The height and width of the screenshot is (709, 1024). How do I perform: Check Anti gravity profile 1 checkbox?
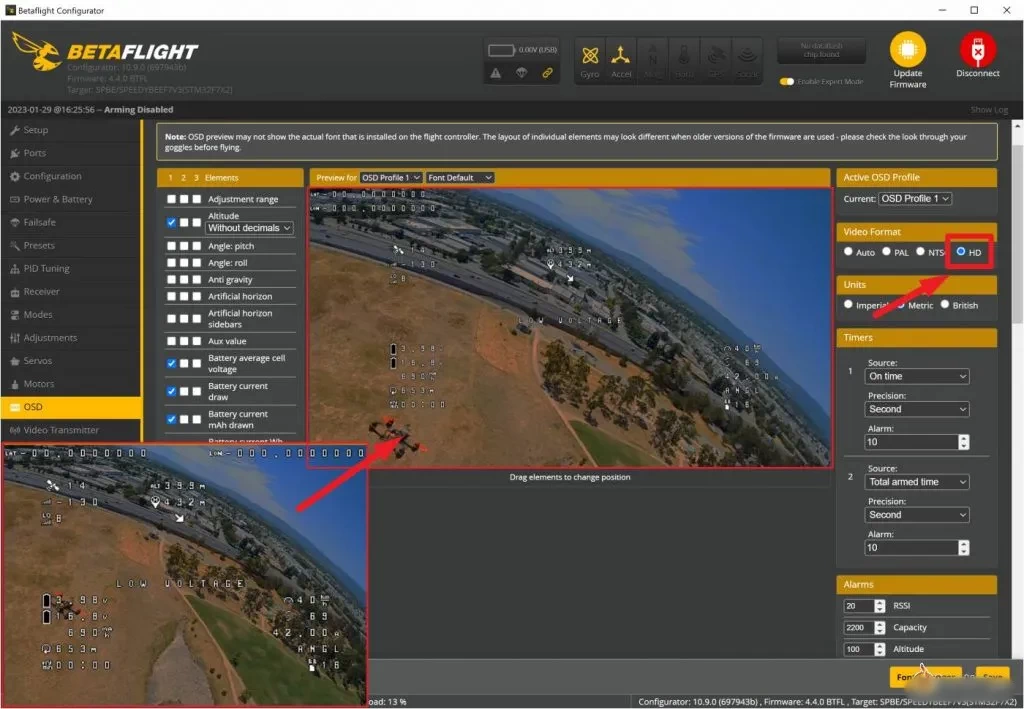point(171,279)
